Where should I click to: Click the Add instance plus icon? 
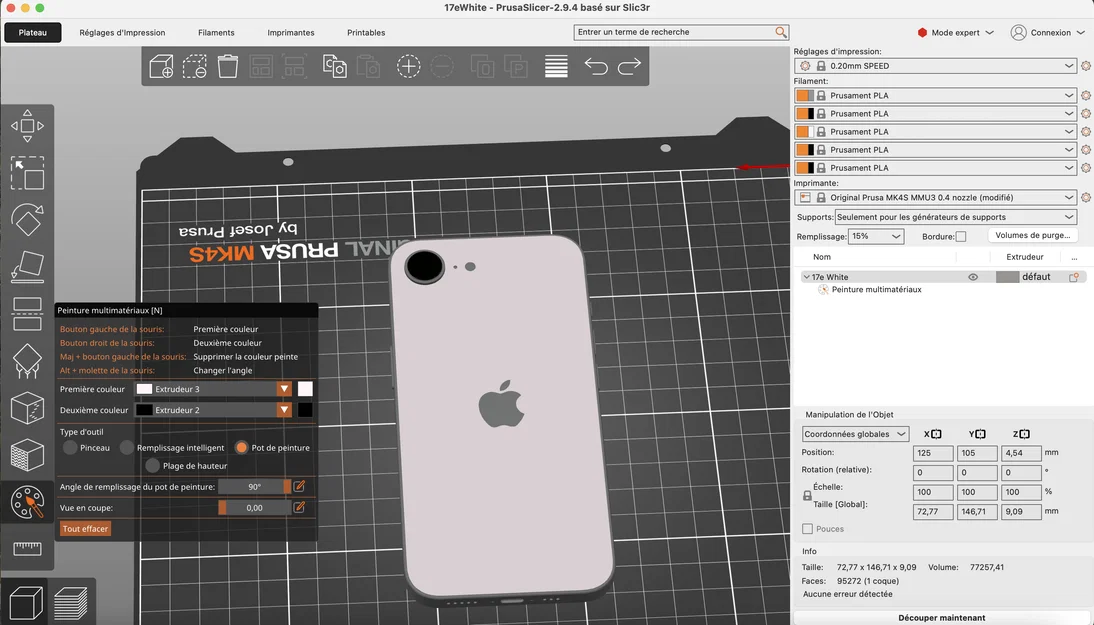click(408, 66)
